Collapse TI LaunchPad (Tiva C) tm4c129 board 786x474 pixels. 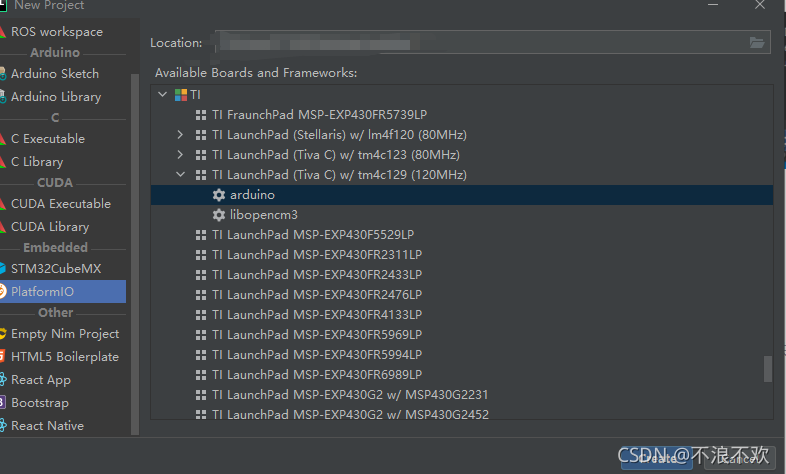click(180, 174)
